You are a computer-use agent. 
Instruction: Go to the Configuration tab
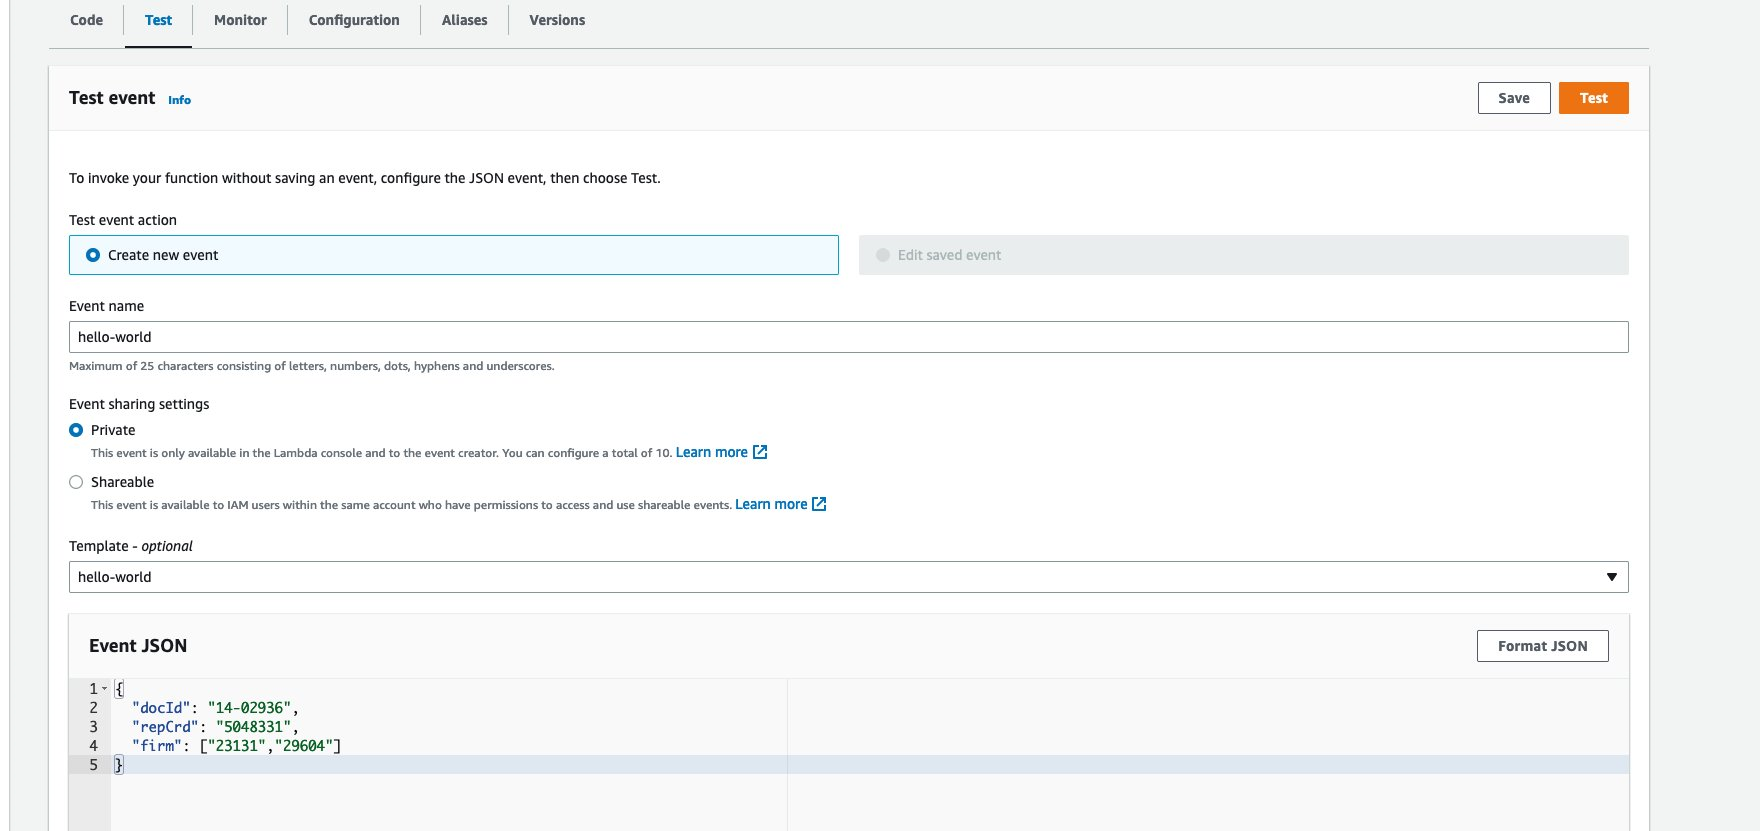tap(354, 20)
